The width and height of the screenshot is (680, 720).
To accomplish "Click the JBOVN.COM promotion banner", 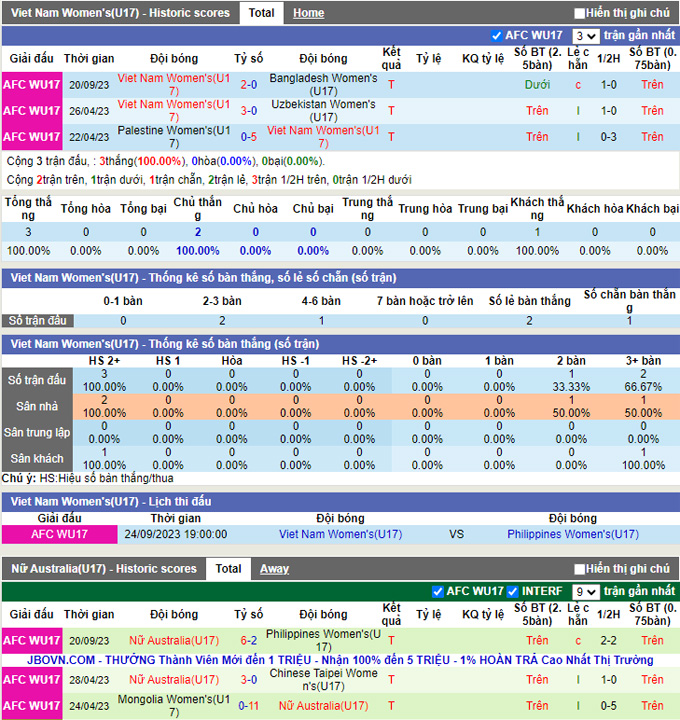I will pyautogui.click(x=340, y=660).
